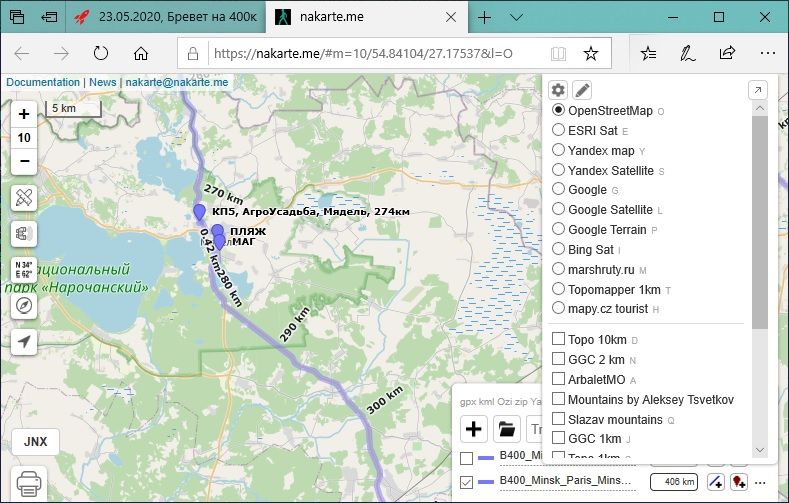The width and height of the screenshot is (789, 503).
Task: Click the layers list scrollbar up arrow
Action: click(760, 108)
